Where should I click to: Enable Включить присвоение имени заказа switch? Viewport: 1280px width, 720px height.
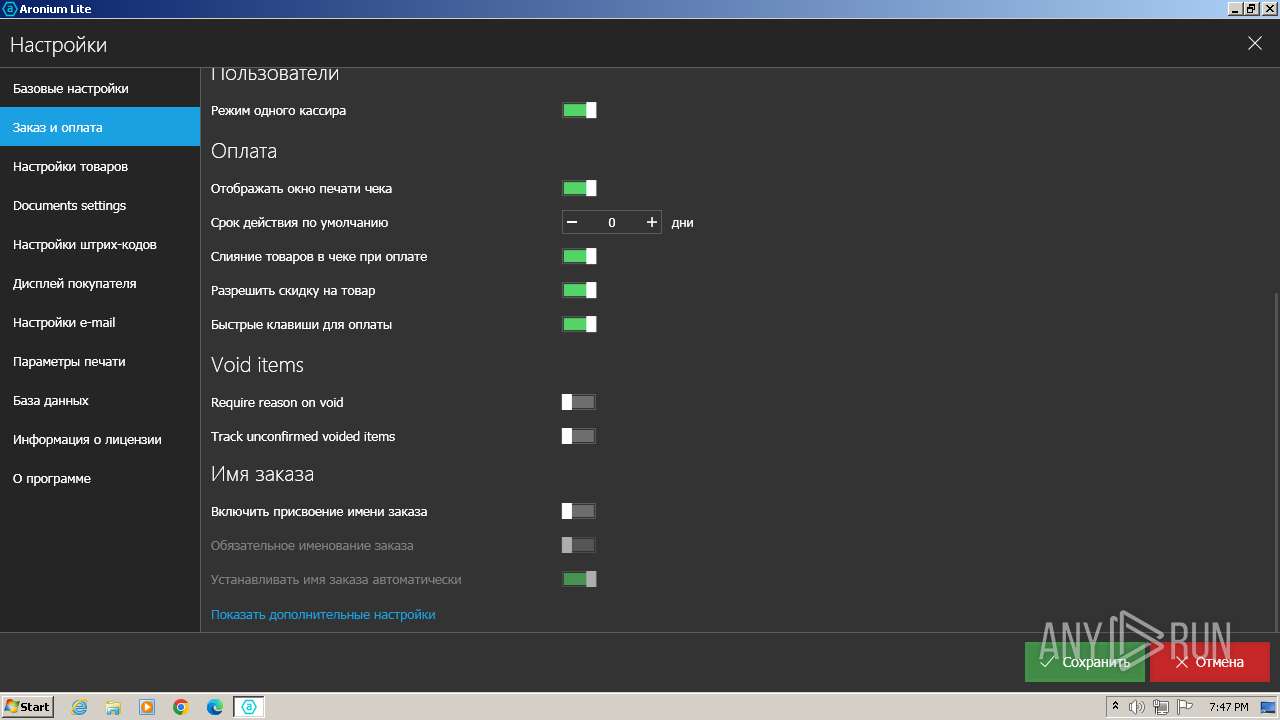579,511
